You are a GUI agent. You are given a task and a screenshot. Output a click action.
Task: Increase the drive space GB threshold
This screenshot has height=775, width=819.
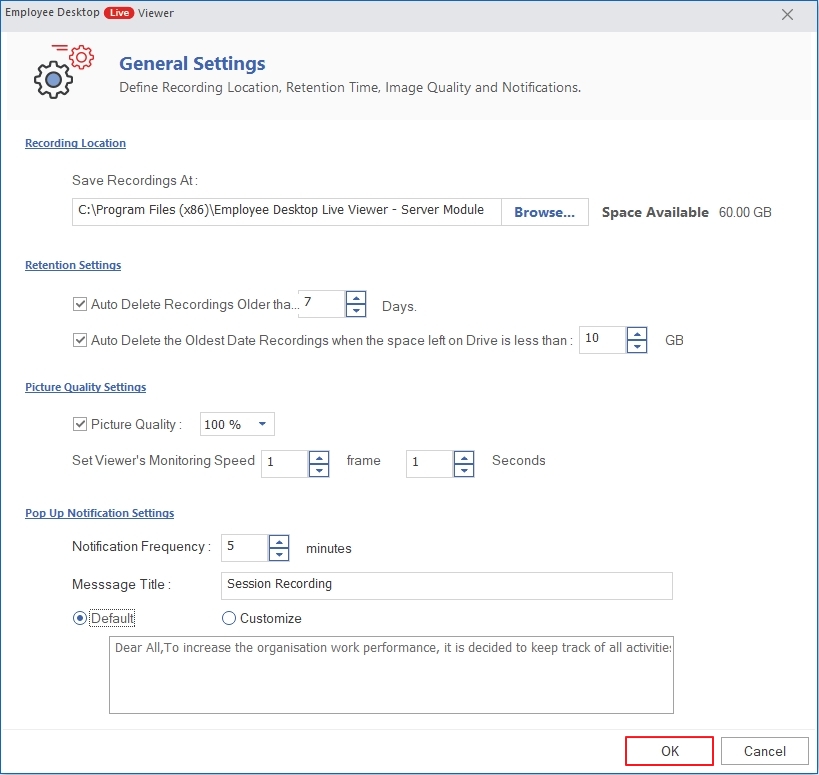click(637, 333)
